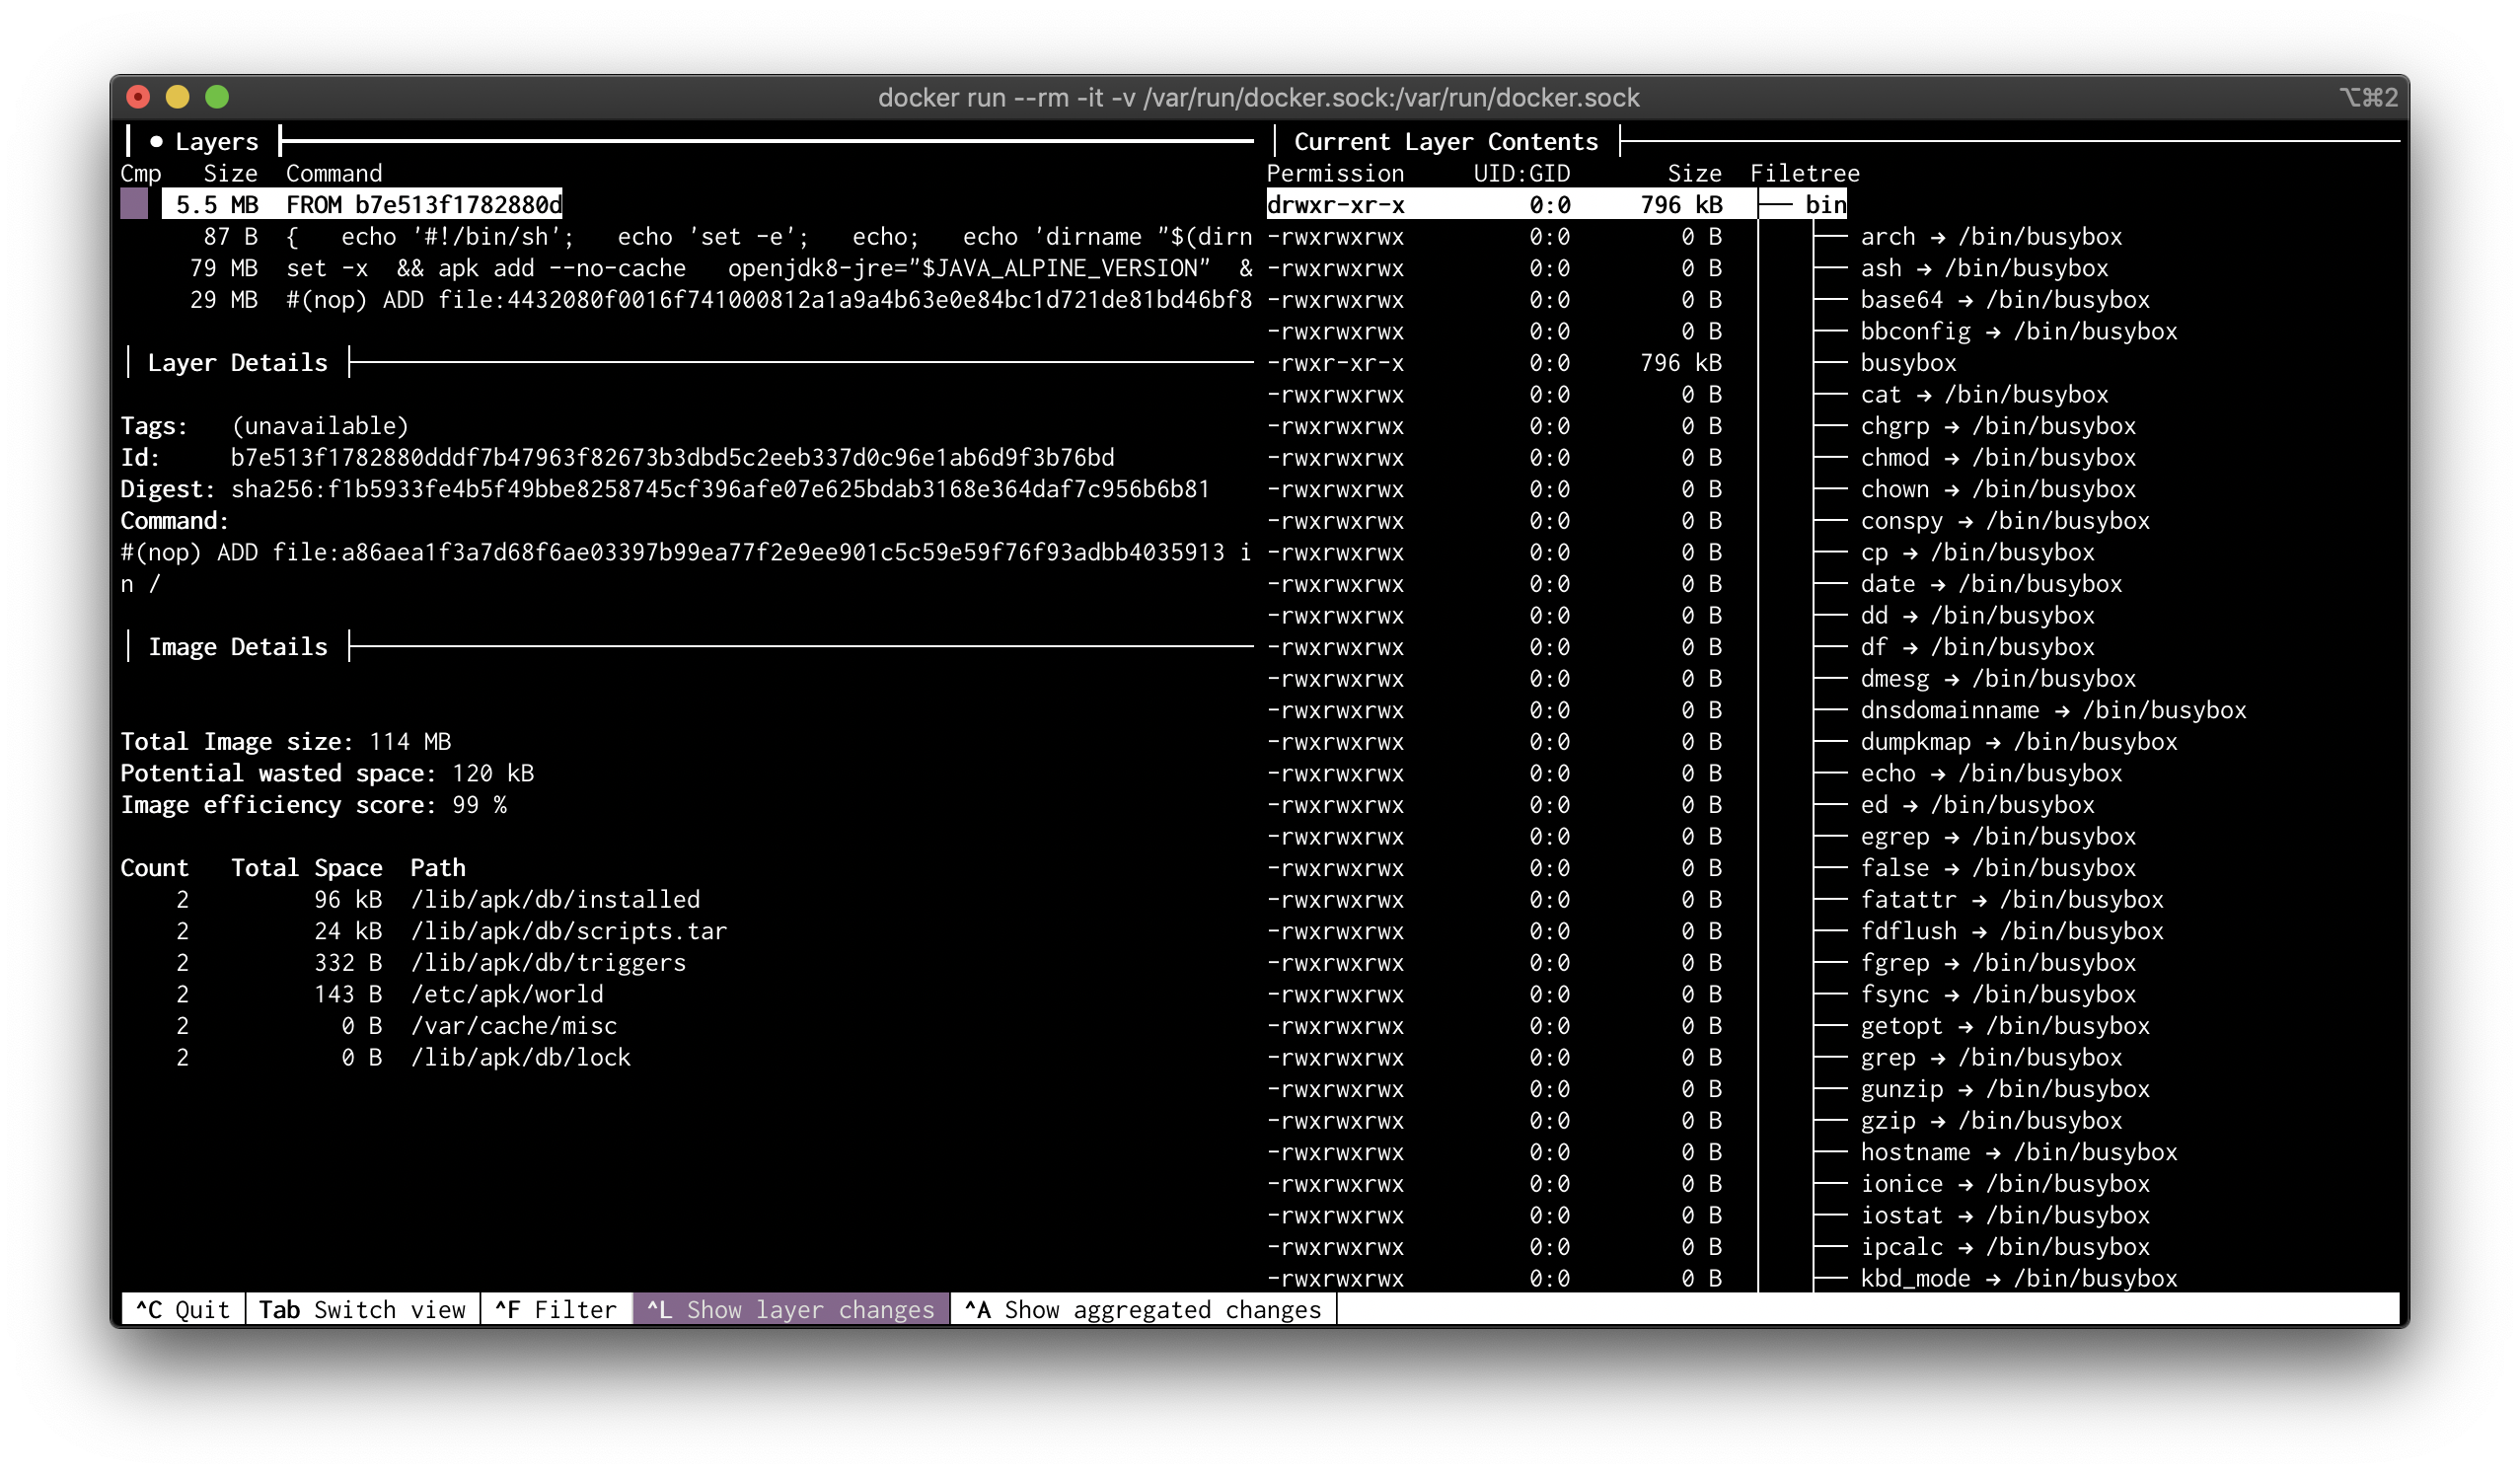
Task: Click the dnsdomainname symlink entry
Action: [x=2052, y=711]
